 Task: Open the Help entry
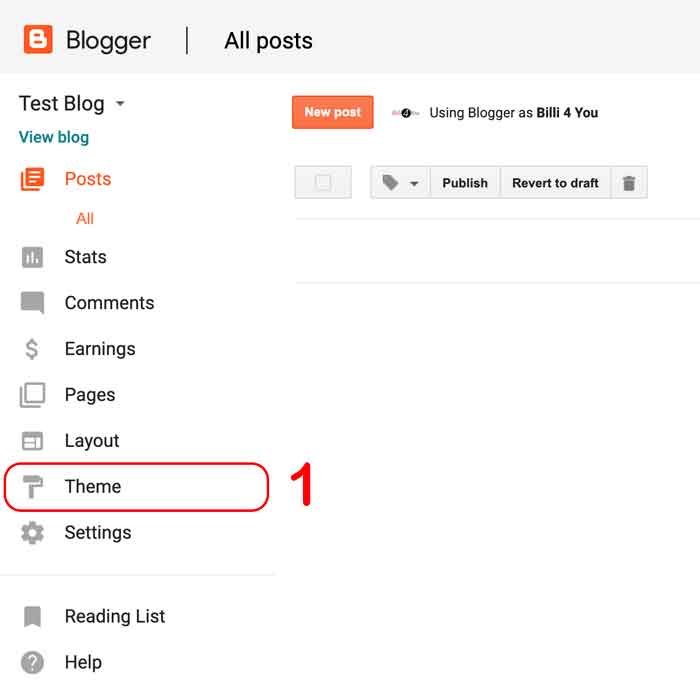83,662
